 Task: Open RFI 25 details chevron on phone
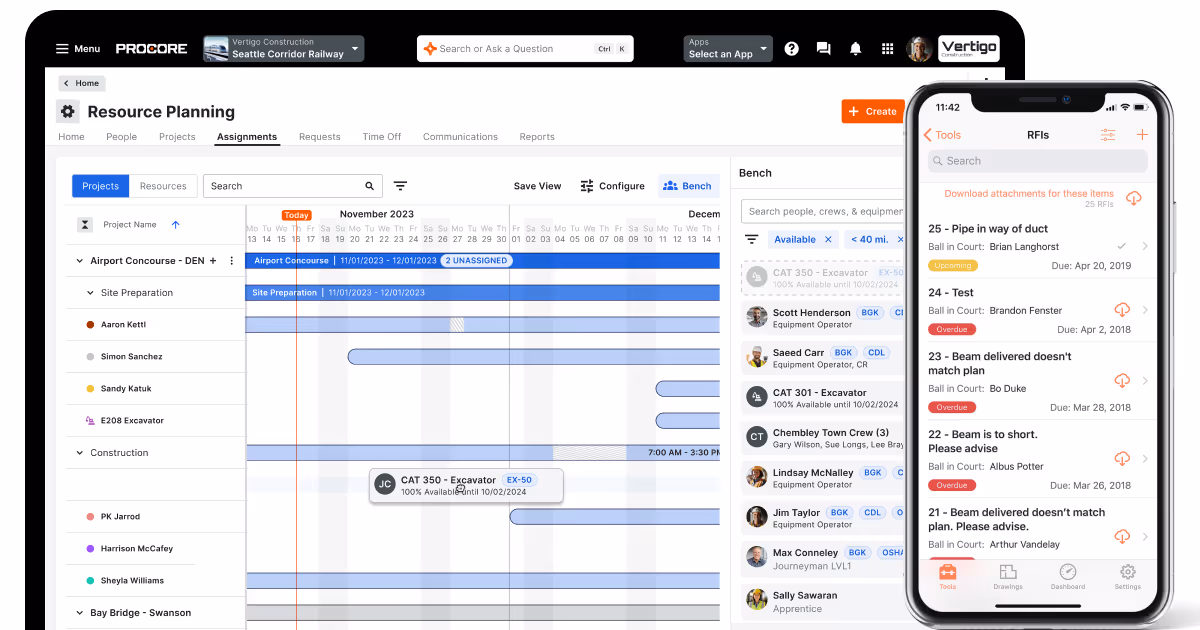pyautogui.click(x=1144, y=246)
